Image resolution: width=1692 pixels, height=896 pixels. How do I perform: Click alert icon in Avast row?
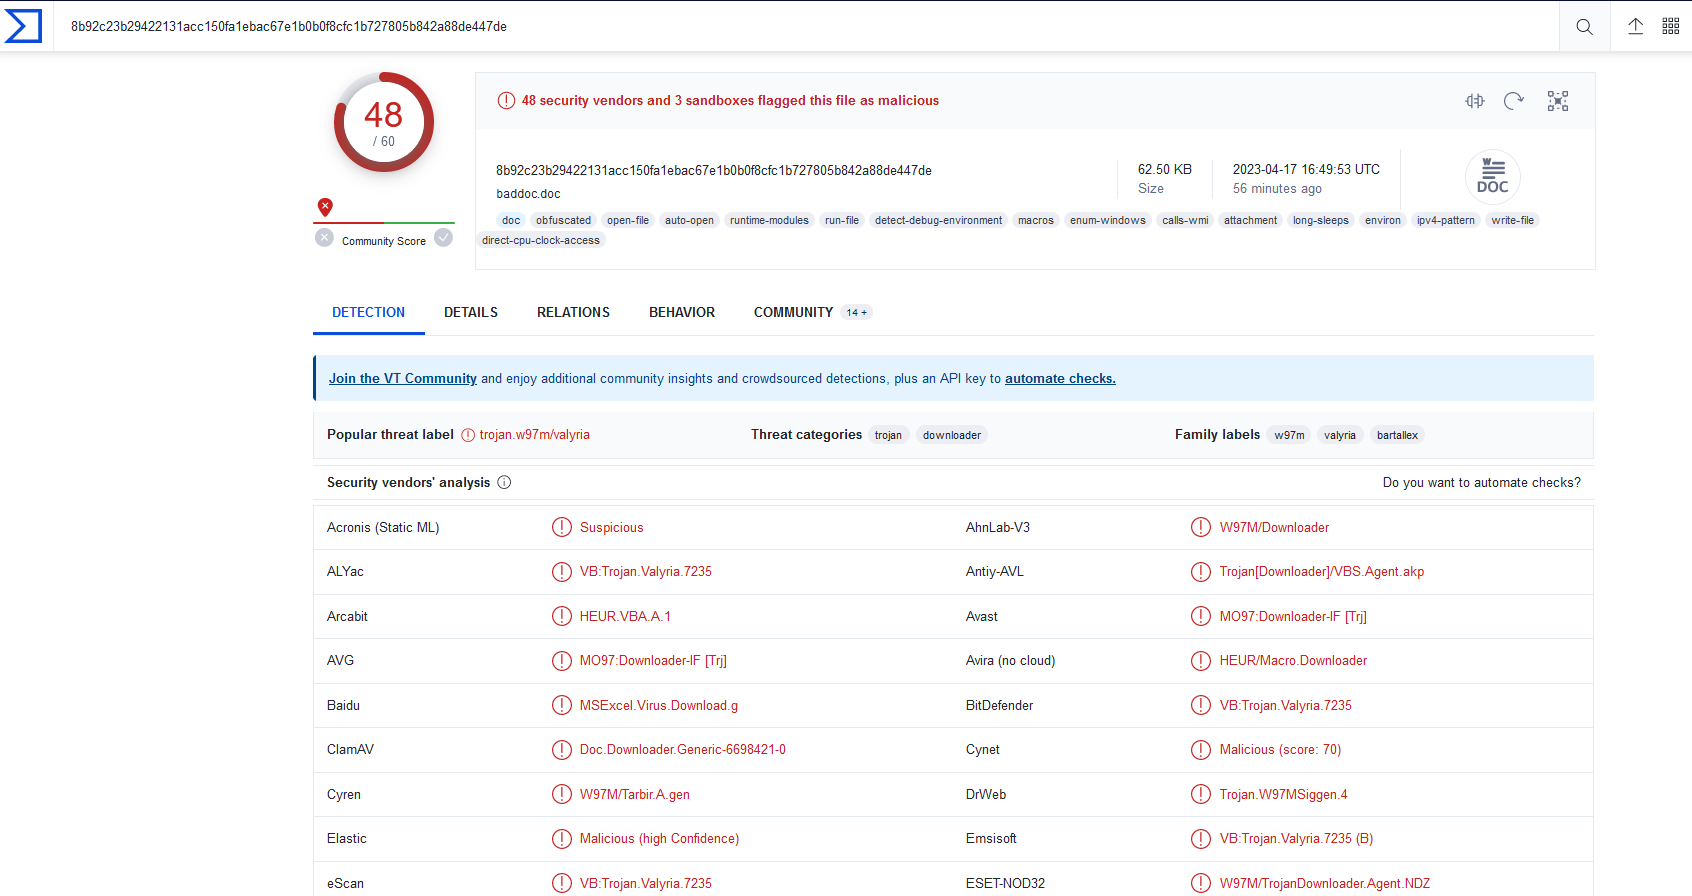1201,616
